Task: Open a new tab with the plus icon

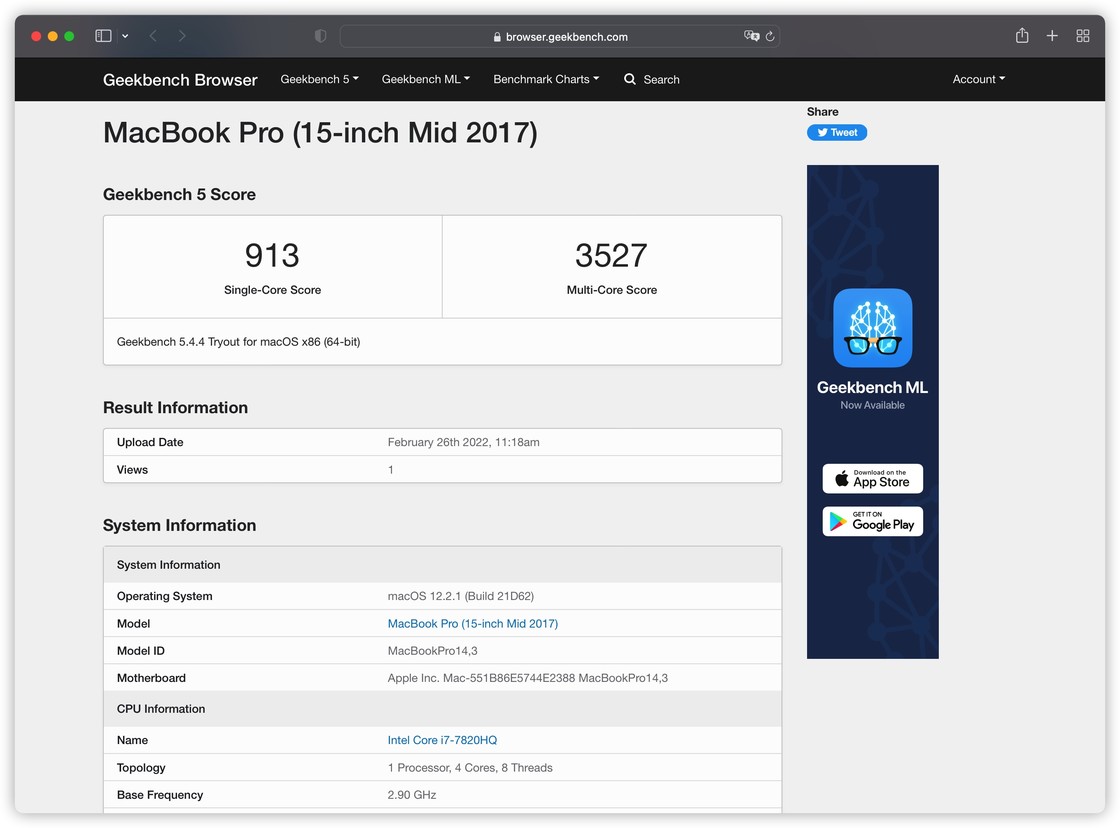Action: (x=1052, y=35)
